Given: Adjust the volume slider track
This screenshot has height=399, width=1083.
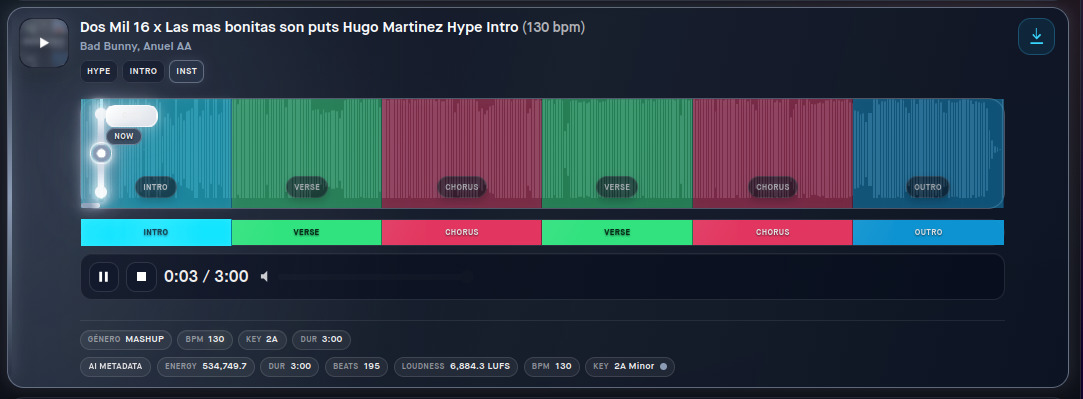Looking at the screenshot, I should (375, 277).
